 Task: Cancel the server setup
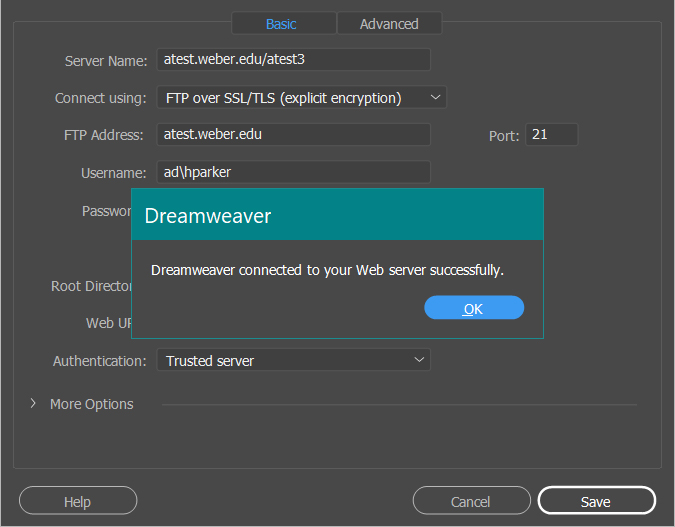[471, 501]
